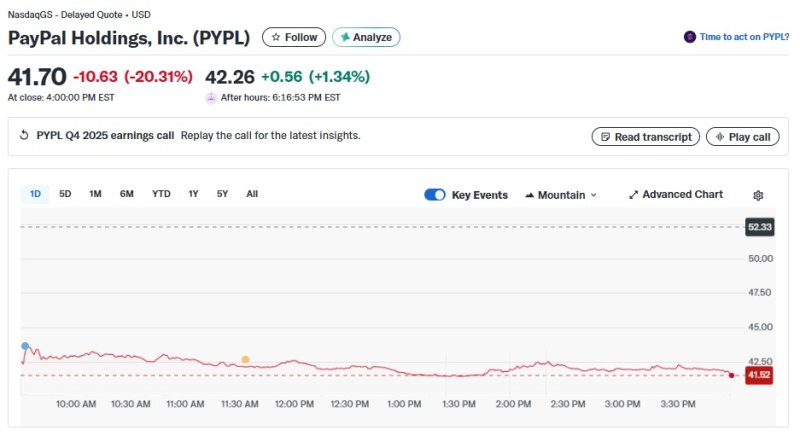Click the blue event marker on chart
The height and width of the screenshot is (436, 800).
[x=25, y=346]
